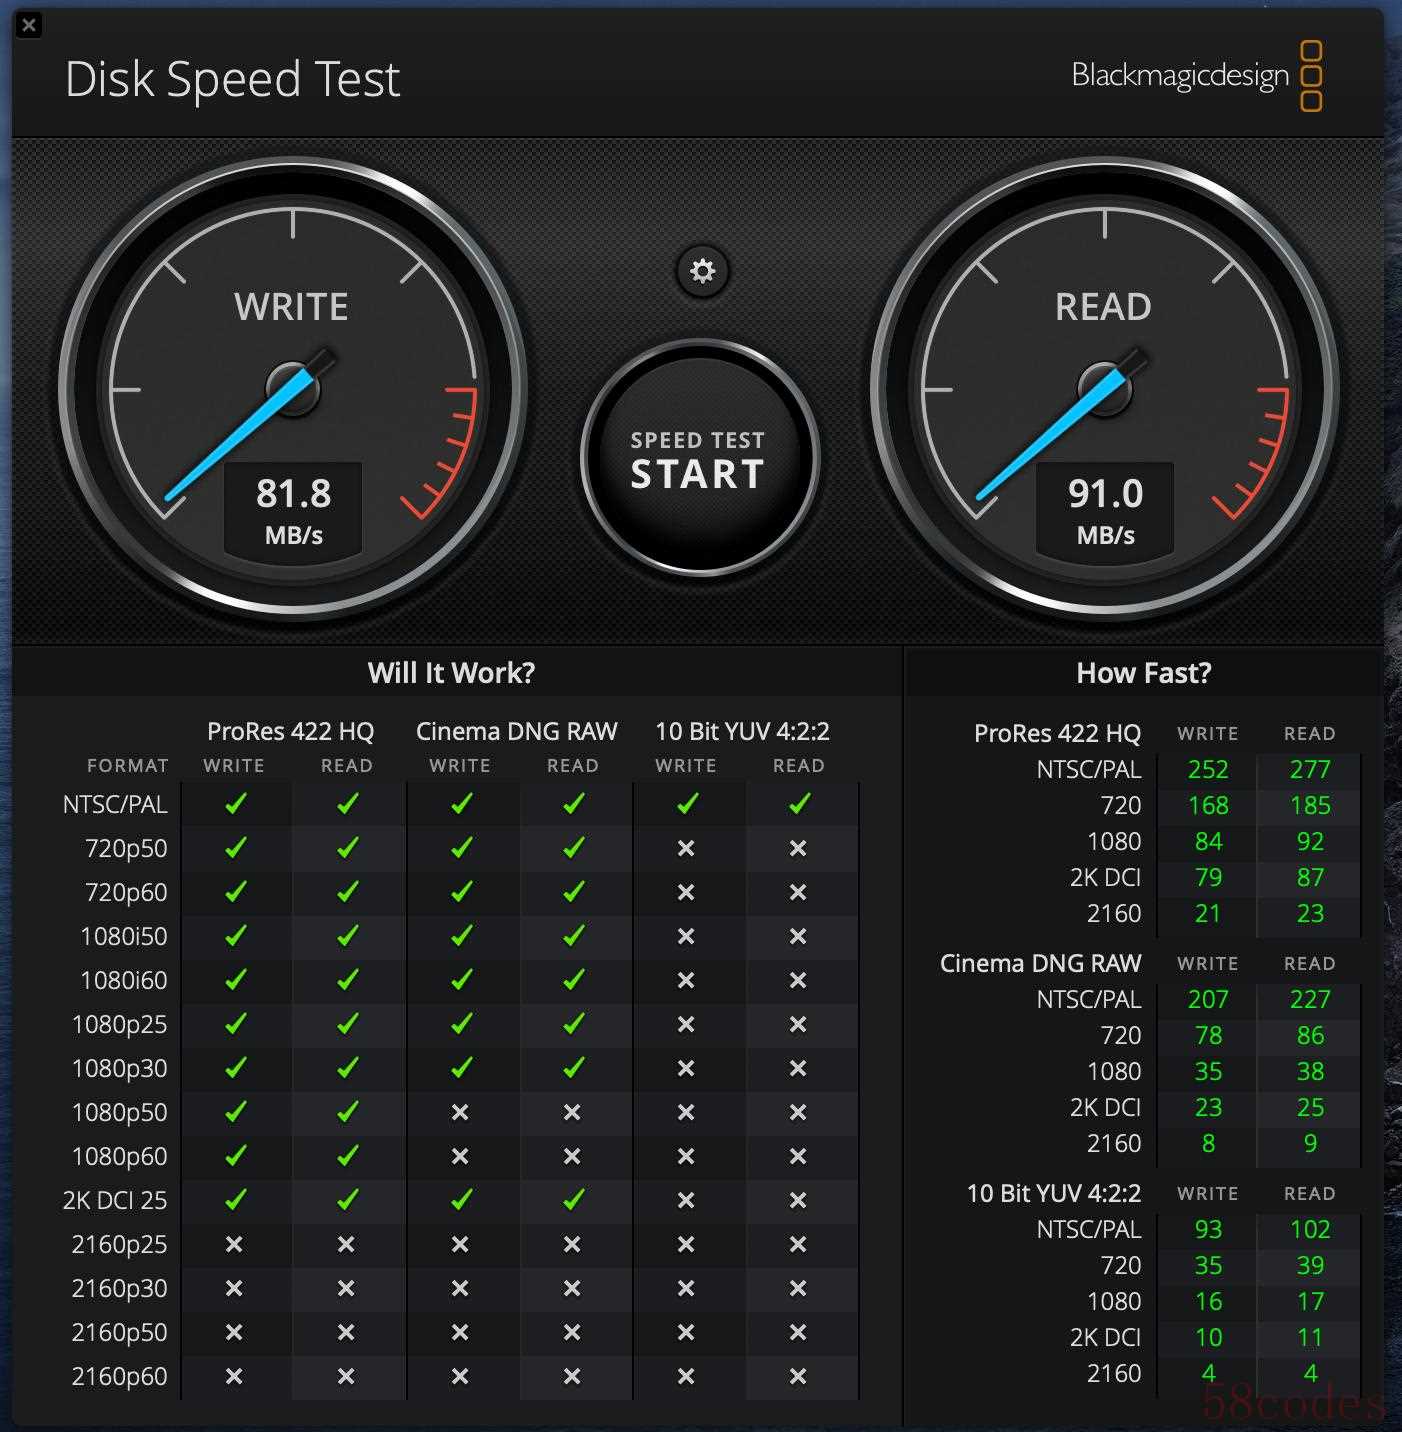
Task: Click ProRes 422 HQ NTSC/PAL read value 277
Action: pos(1310,769)
